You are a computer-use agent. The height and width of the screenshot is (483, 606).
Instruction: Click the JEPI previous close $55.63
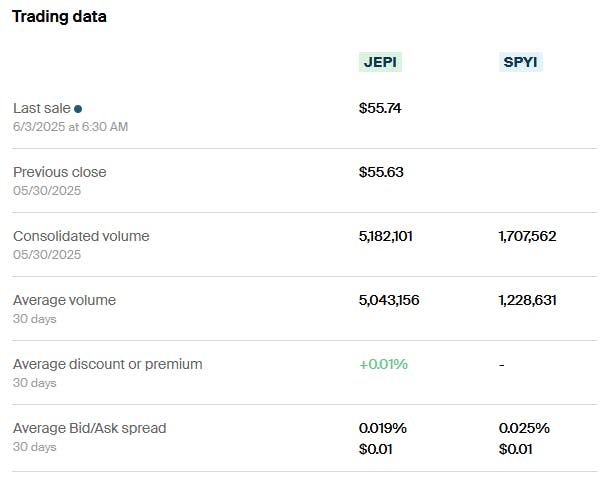pyautogui.click(x=381, y=172)
